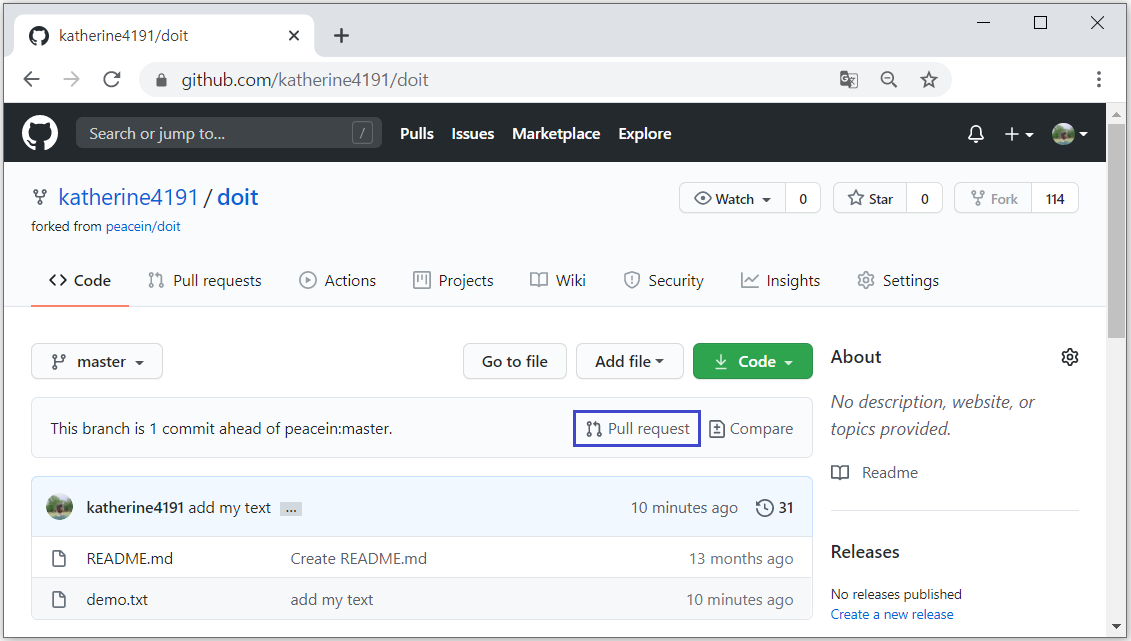Switch to the Security tab
This screenshot has height=641, width=1131.
(x=664, y=280)
